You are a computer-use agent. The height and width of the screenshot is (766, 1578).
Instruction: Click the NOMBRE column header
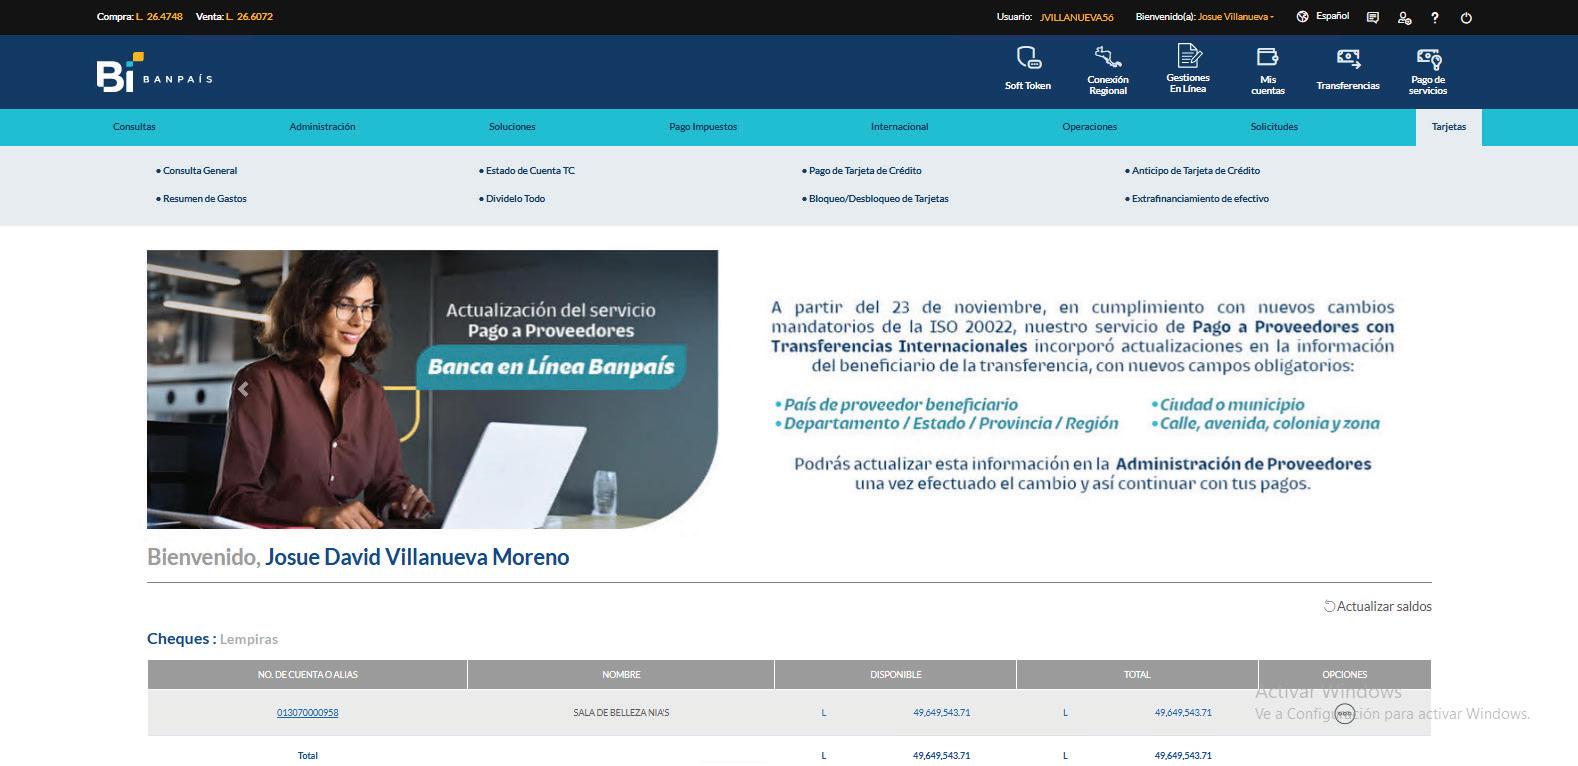click(x=621, y=675)
